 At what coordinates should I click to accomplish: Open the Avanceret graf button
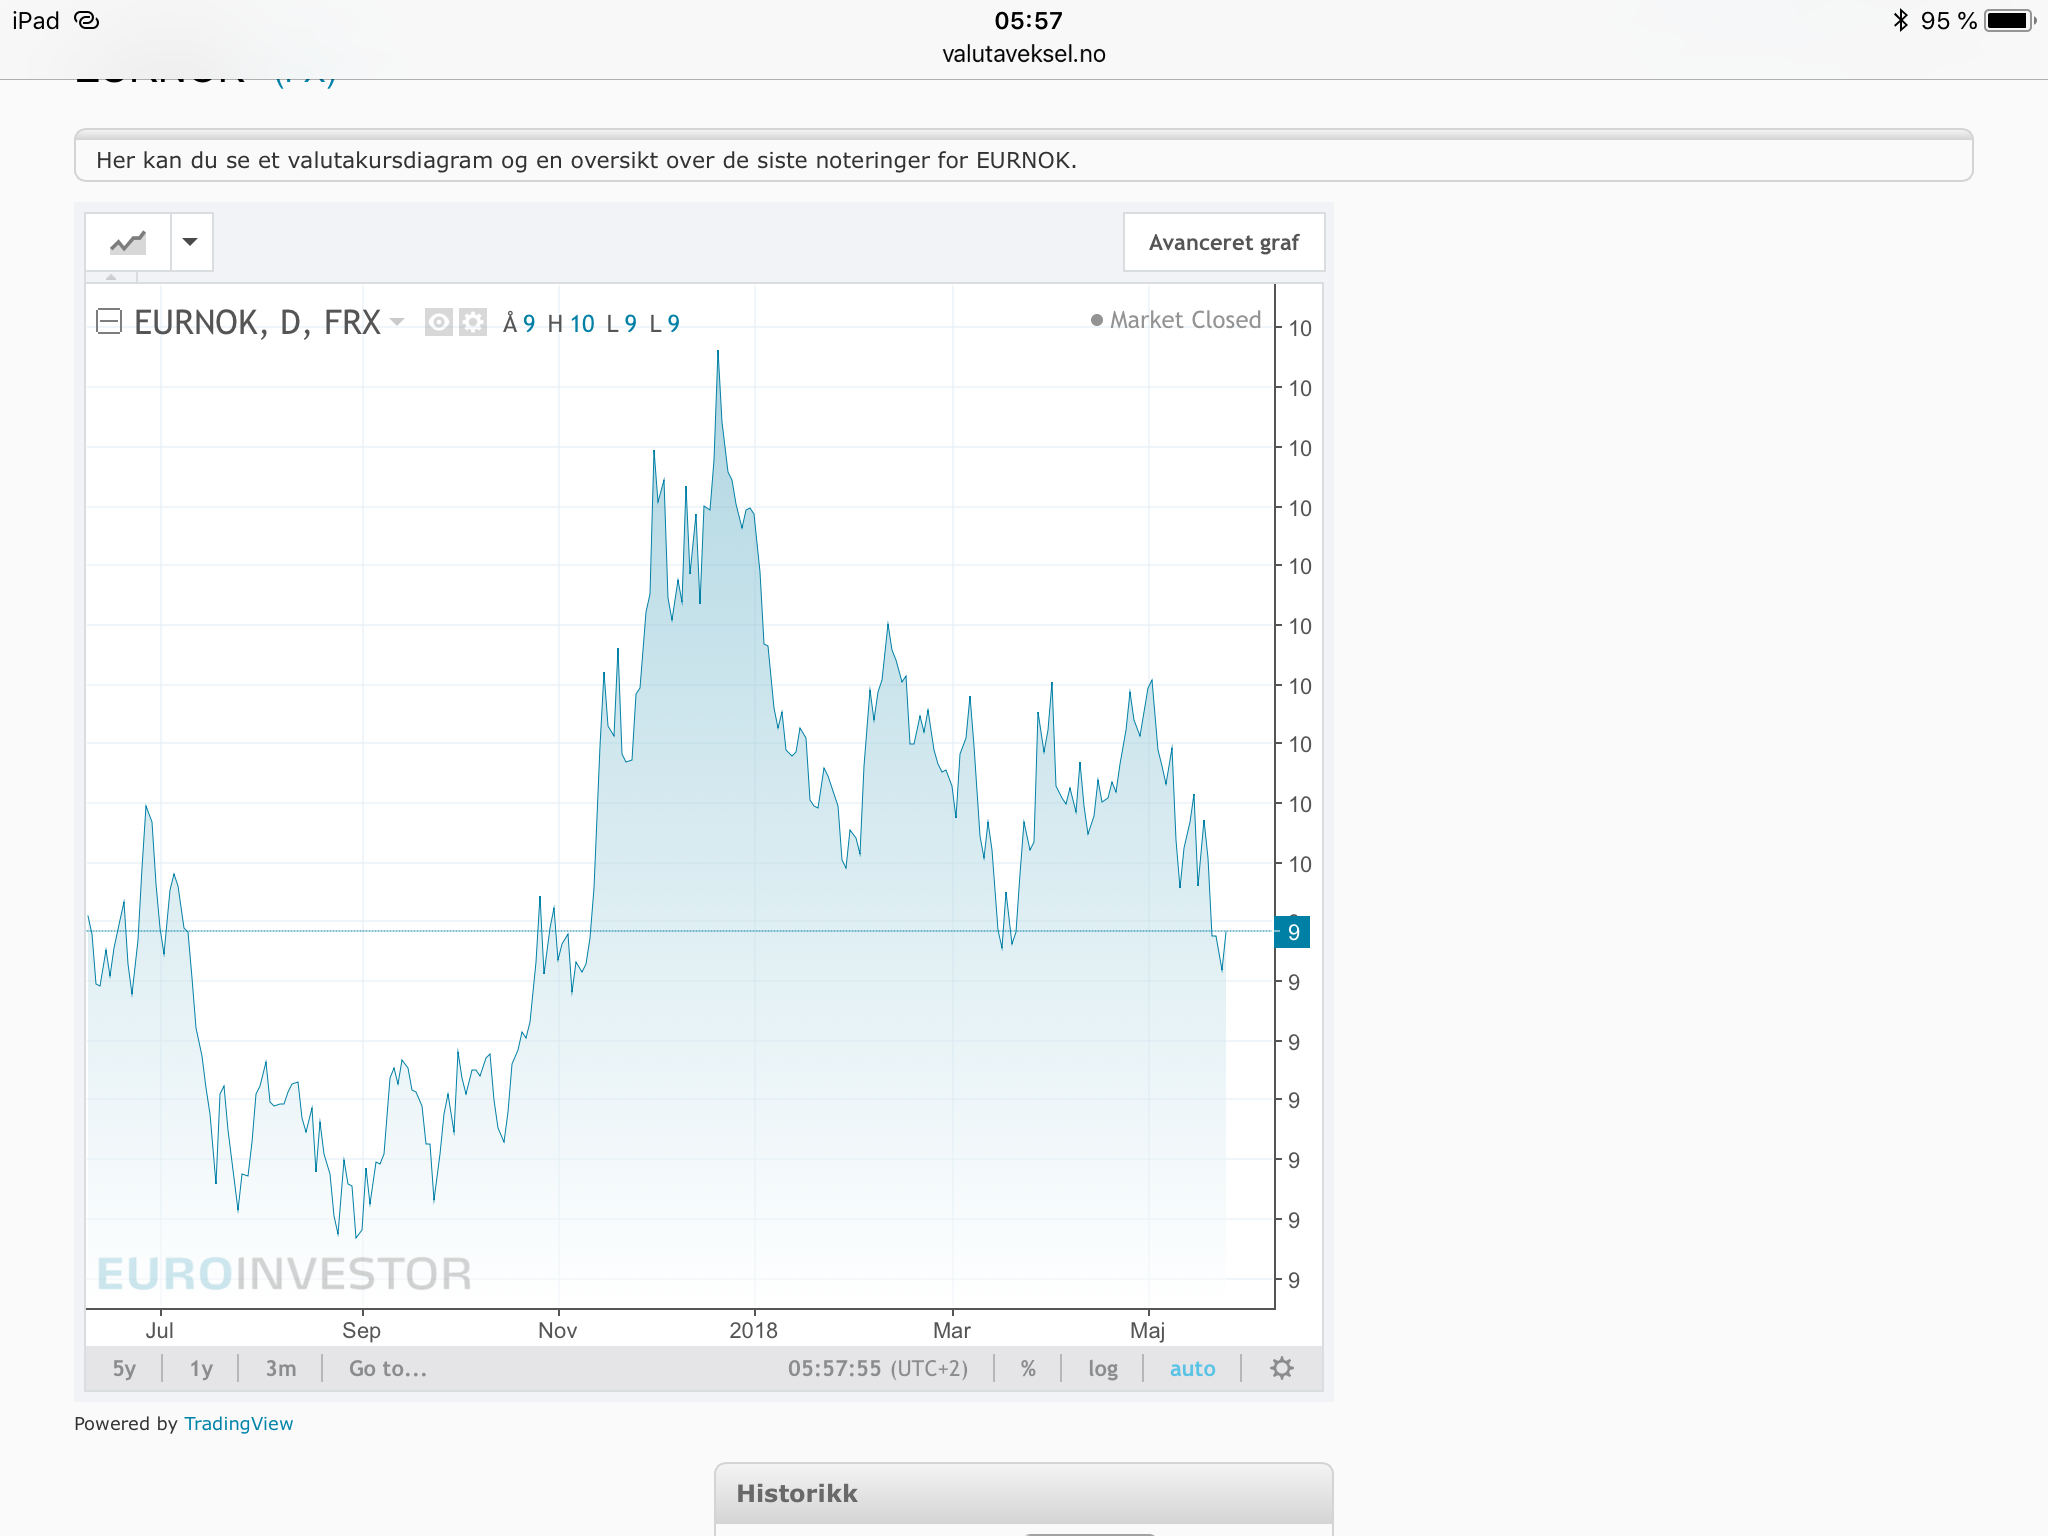1223,242
